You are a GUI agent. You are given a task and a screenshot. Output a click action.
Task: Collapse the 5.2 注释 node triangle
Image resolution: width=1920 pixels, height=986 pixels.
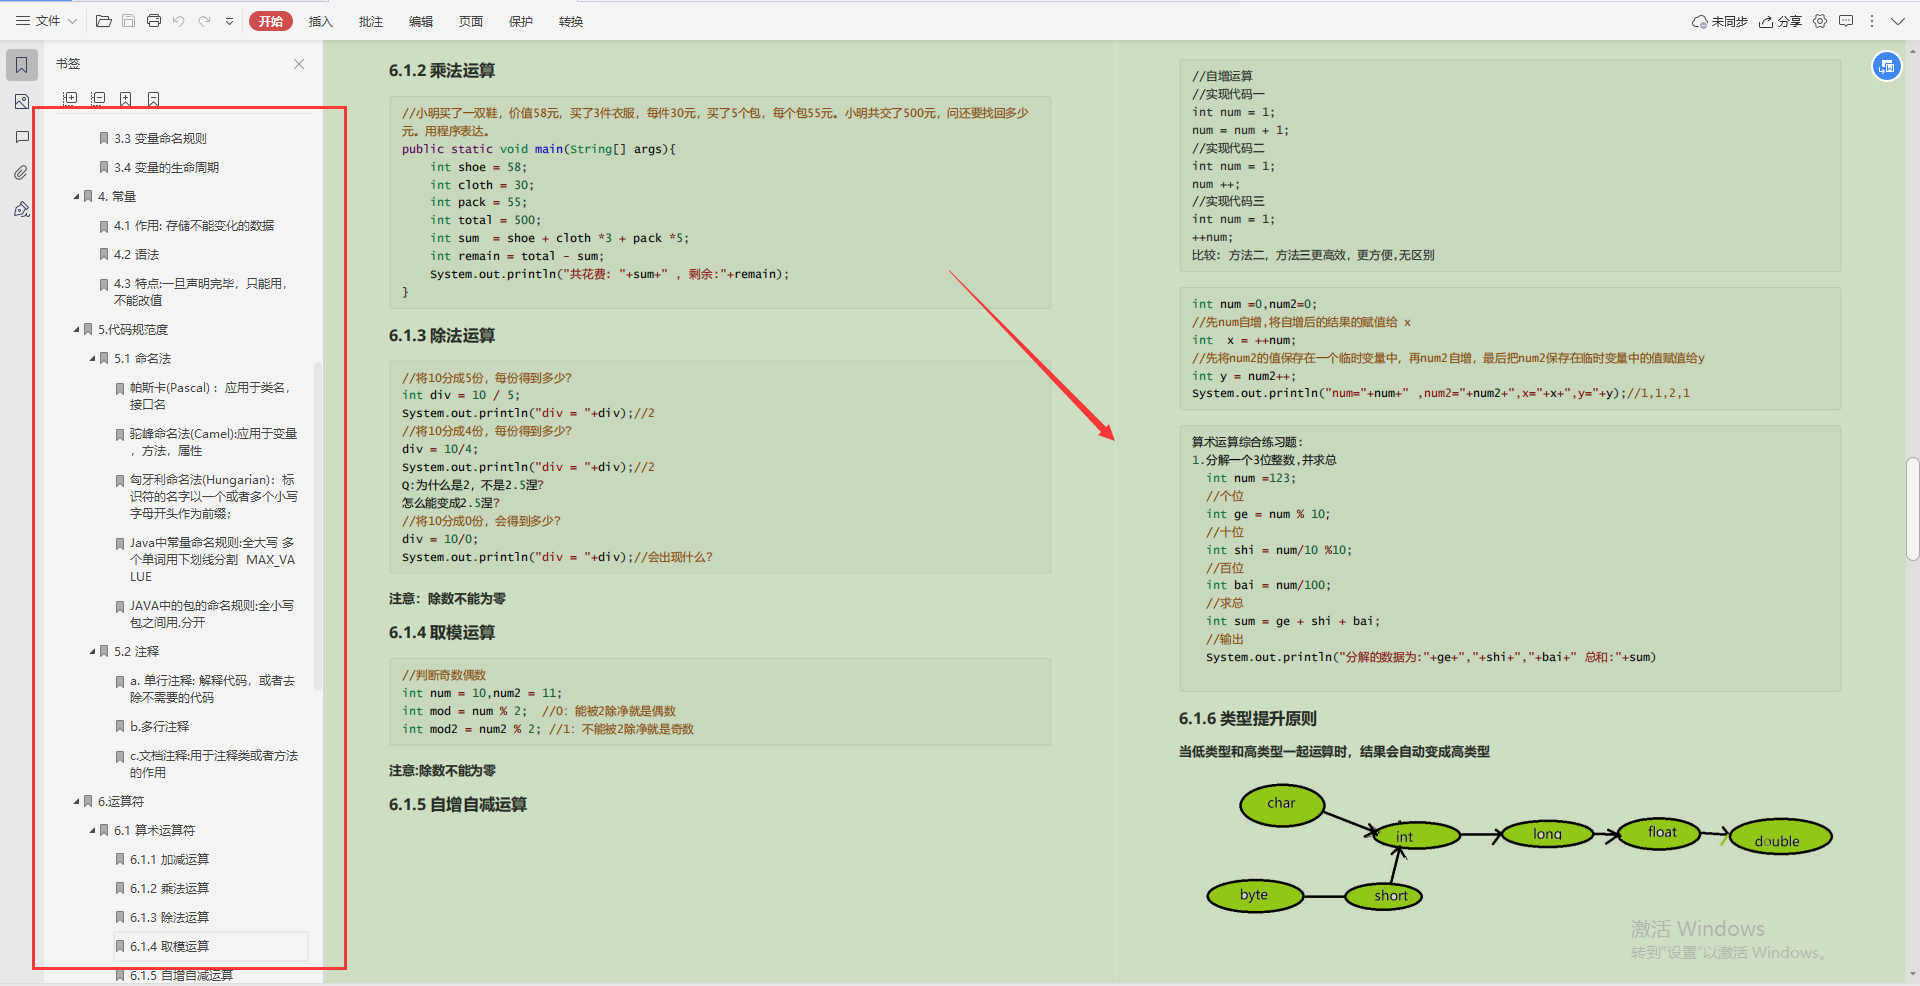92,652
